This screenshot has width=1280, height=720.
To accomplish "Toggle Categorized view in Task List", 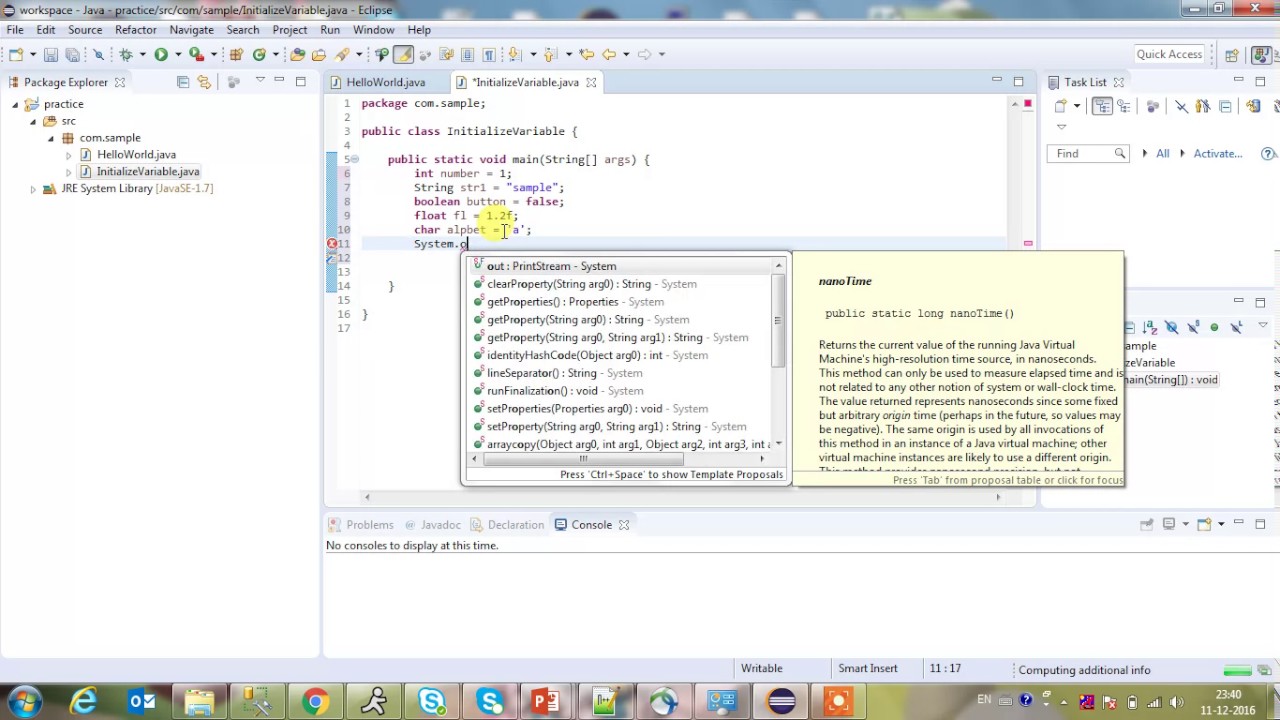I will [x=1102, y=106].
